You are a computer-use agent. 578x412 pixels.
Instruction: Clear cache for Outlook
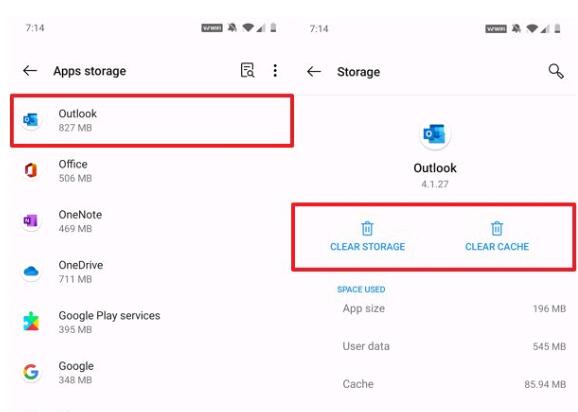[497, 236]
